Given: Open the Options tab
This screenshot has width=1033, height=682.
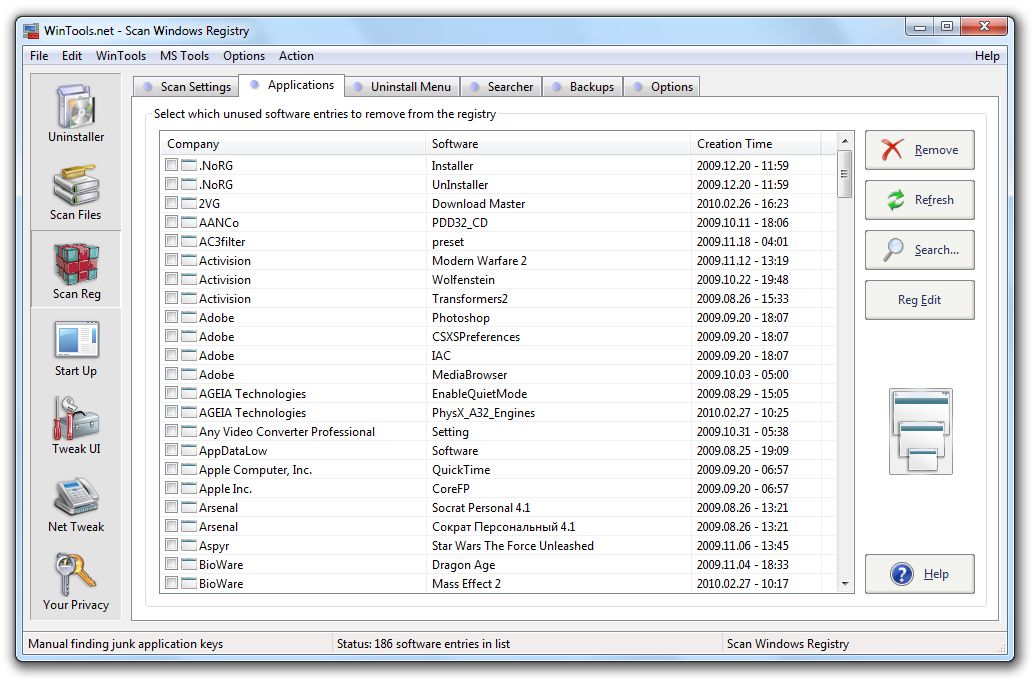Looking at the screenshot, I should 661,87.
